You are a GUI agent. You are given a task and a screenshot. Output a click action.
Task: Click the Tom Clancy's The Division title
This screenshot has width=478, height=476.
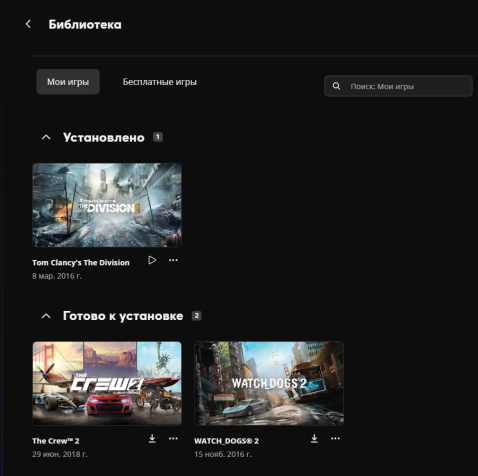[x=81, y=263]
